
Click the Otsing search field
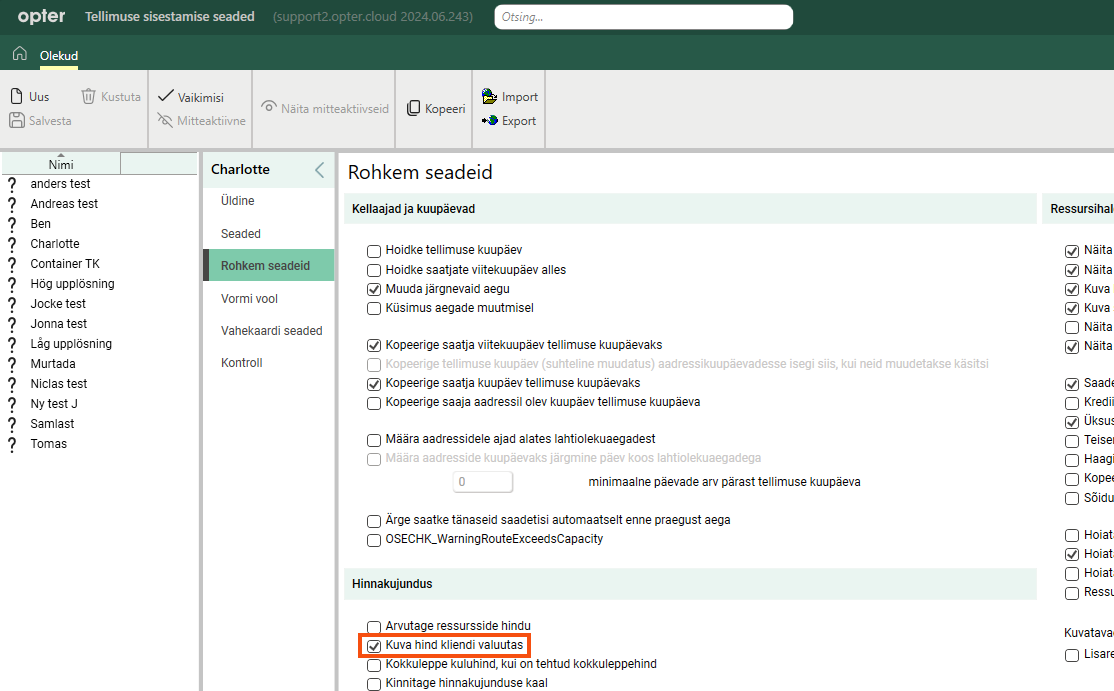click(643, 17)
